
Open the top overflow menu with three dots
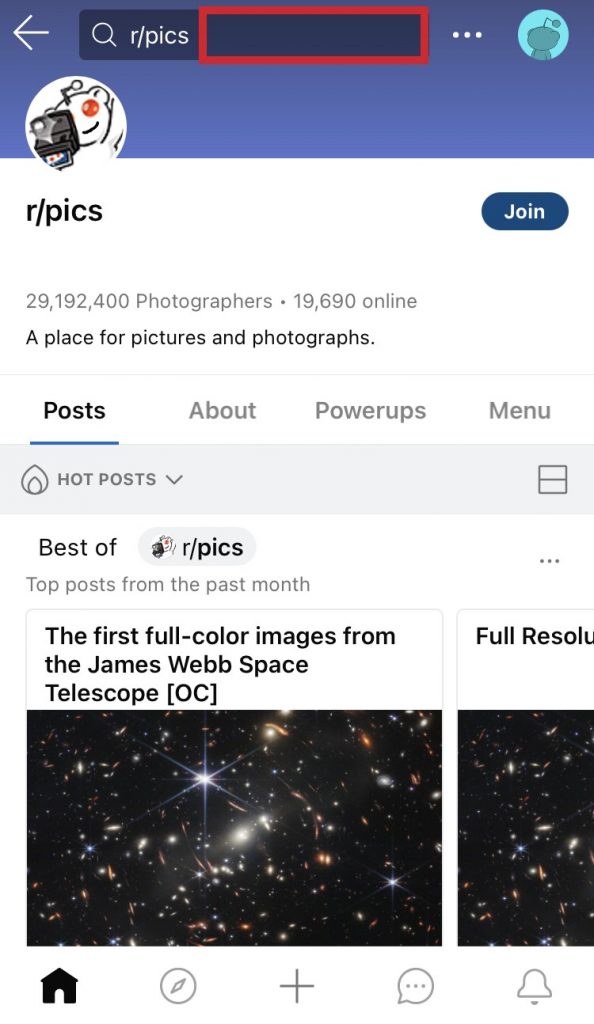[468, 35]
